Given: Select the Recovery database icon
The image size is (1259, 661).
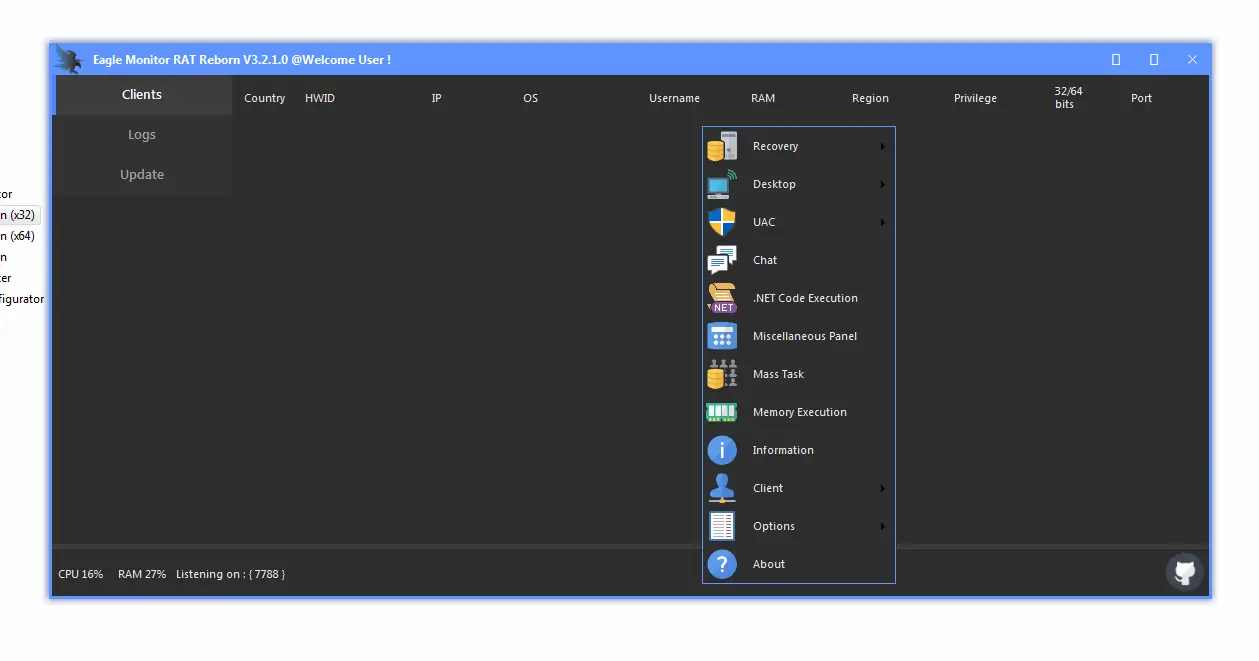Looking at the screenshot, I should (722, 146).
